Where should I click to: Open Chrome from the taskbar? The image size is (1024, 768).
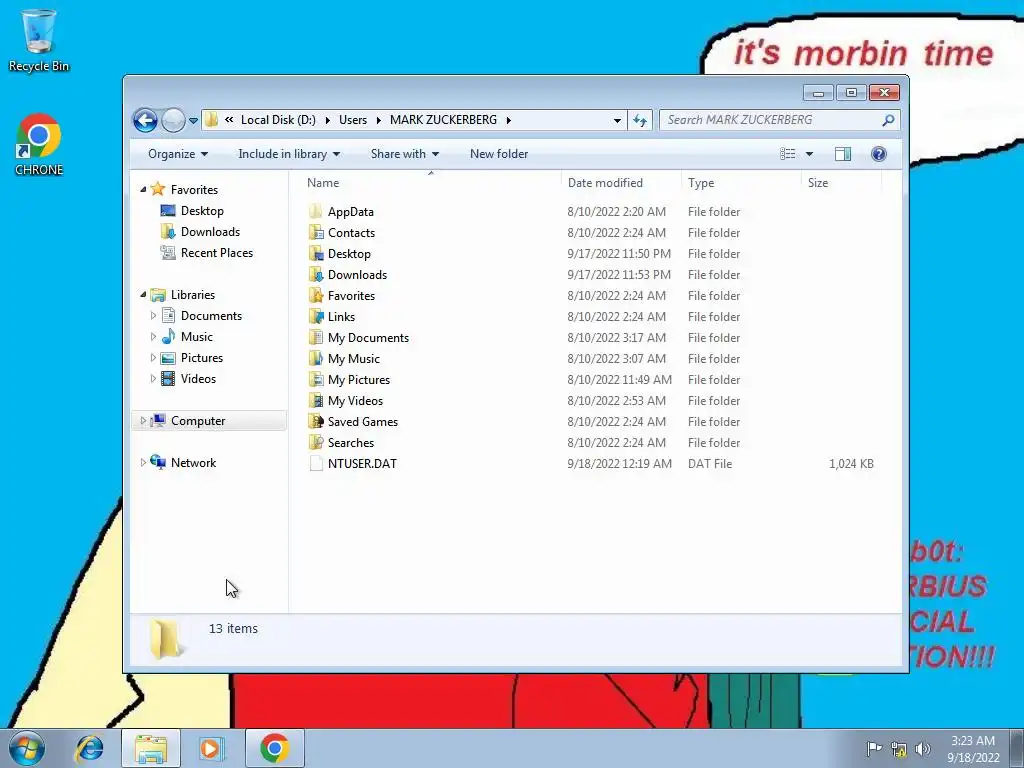click(274, 748)
